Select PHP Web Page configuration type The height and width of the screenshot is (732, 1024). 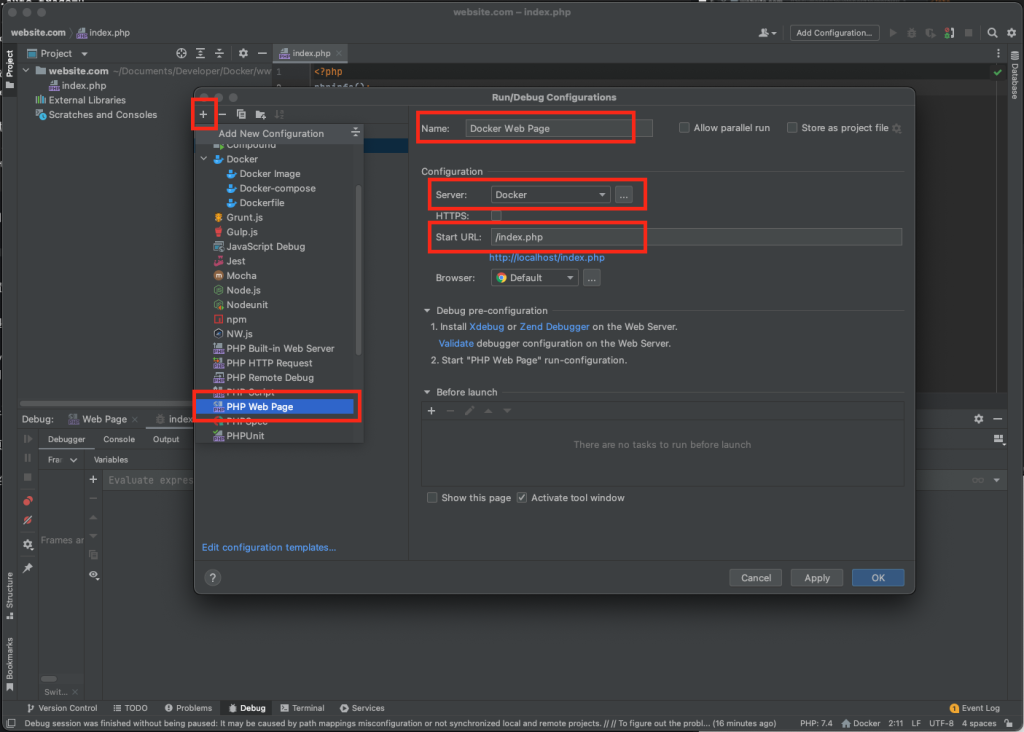(276, 407)
